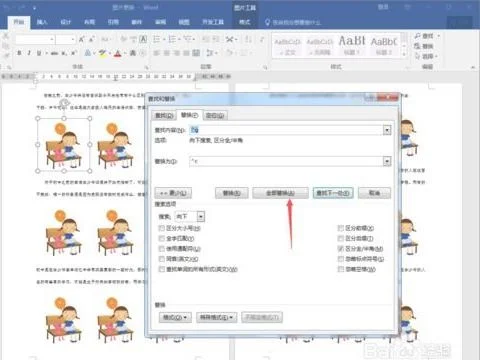Switch to the Find (查找) dialog tab

click(x=164, y=115)
